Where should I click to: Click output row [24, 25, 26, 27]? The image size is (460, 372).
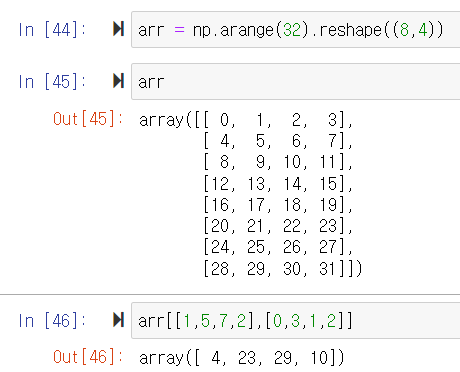pyautogui.click(x=278, y=247)
